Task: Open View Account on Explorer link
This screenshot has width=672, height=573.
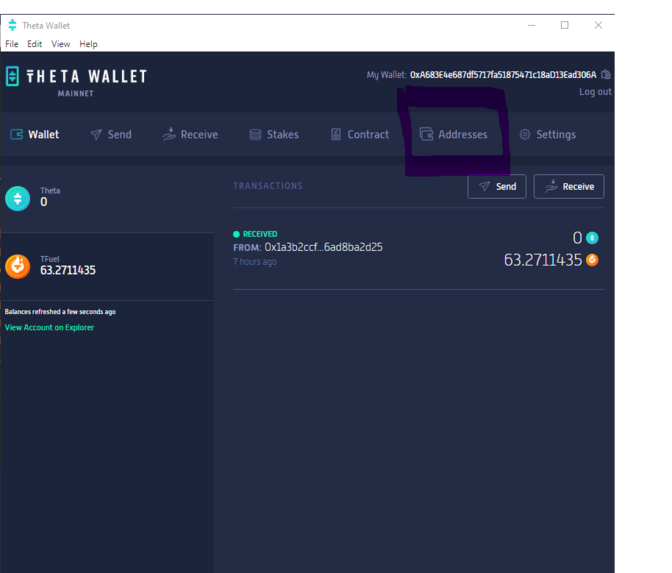Action: [49, 327]
